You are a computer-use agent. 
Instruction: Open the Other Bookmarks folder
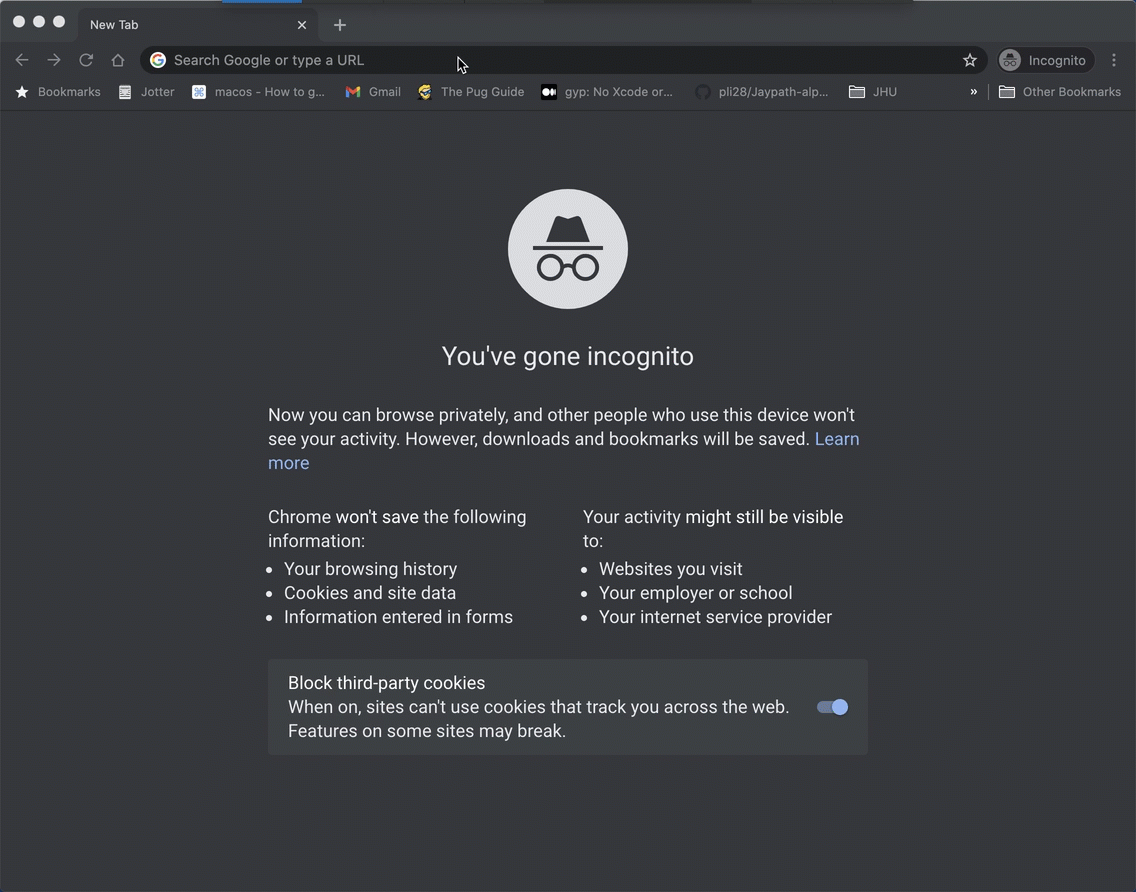tap(1059, 92)
